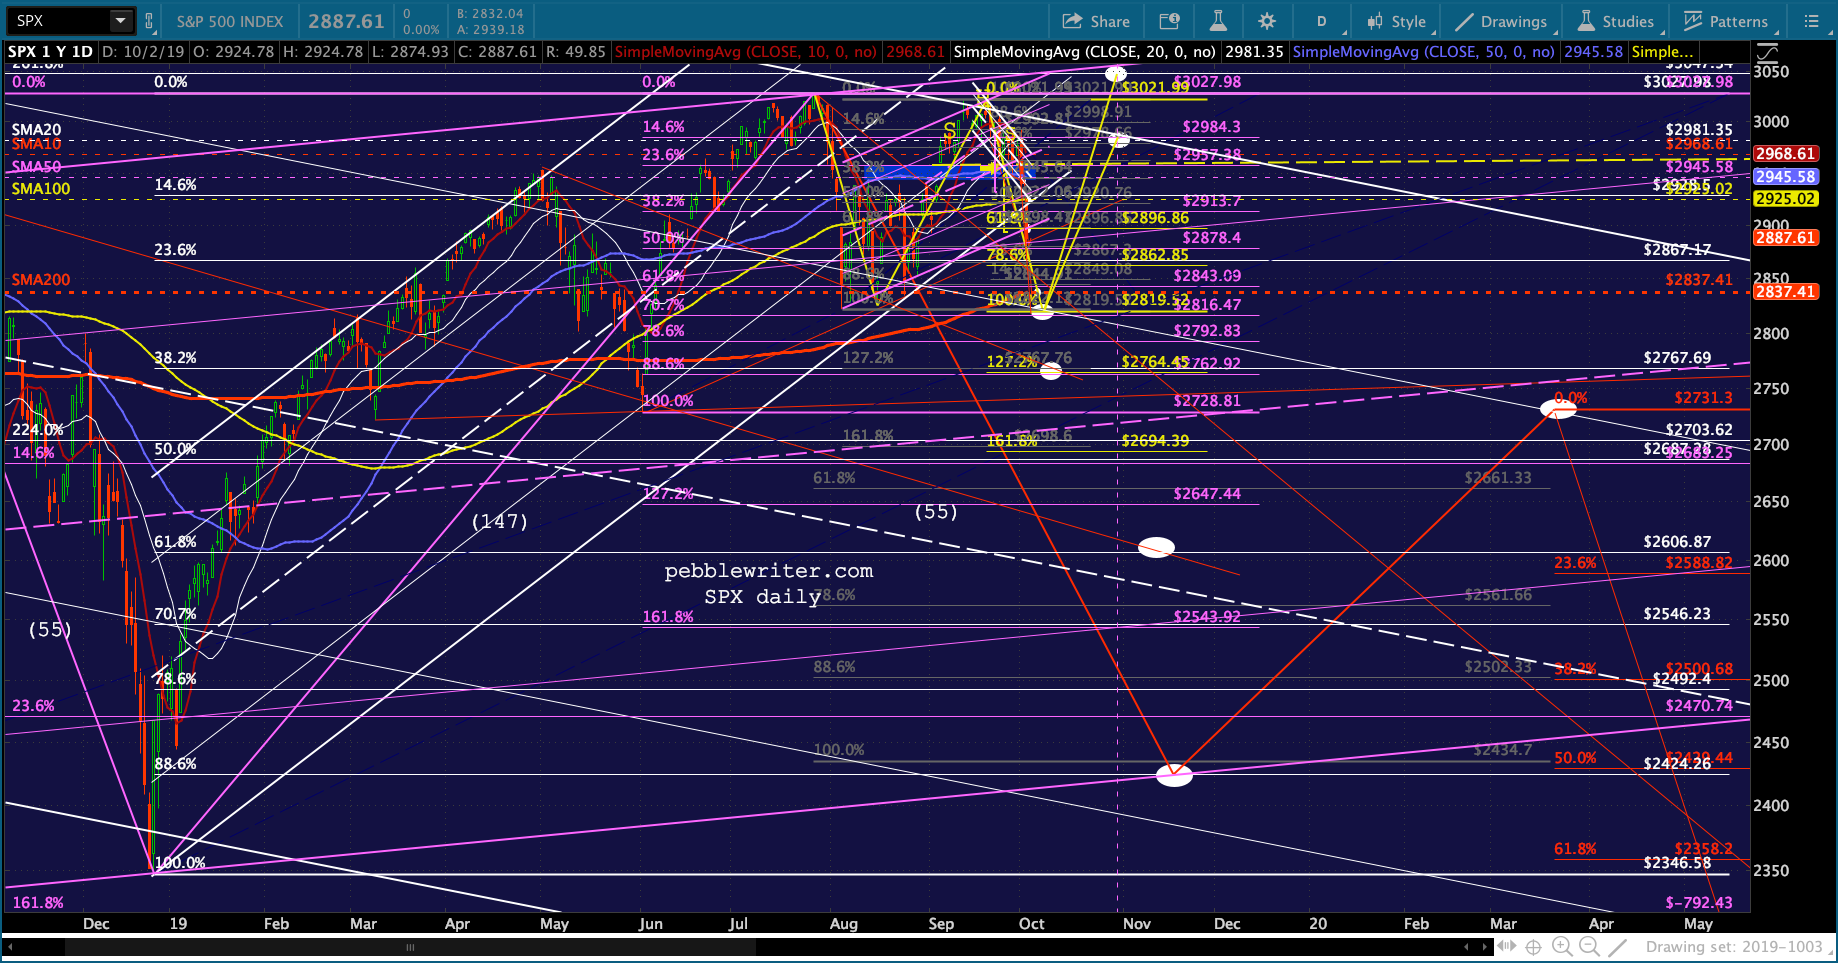Click the truncated yellow Simple... study label
This screenshot has width=1838, height=963.
tap(1662, 52)
